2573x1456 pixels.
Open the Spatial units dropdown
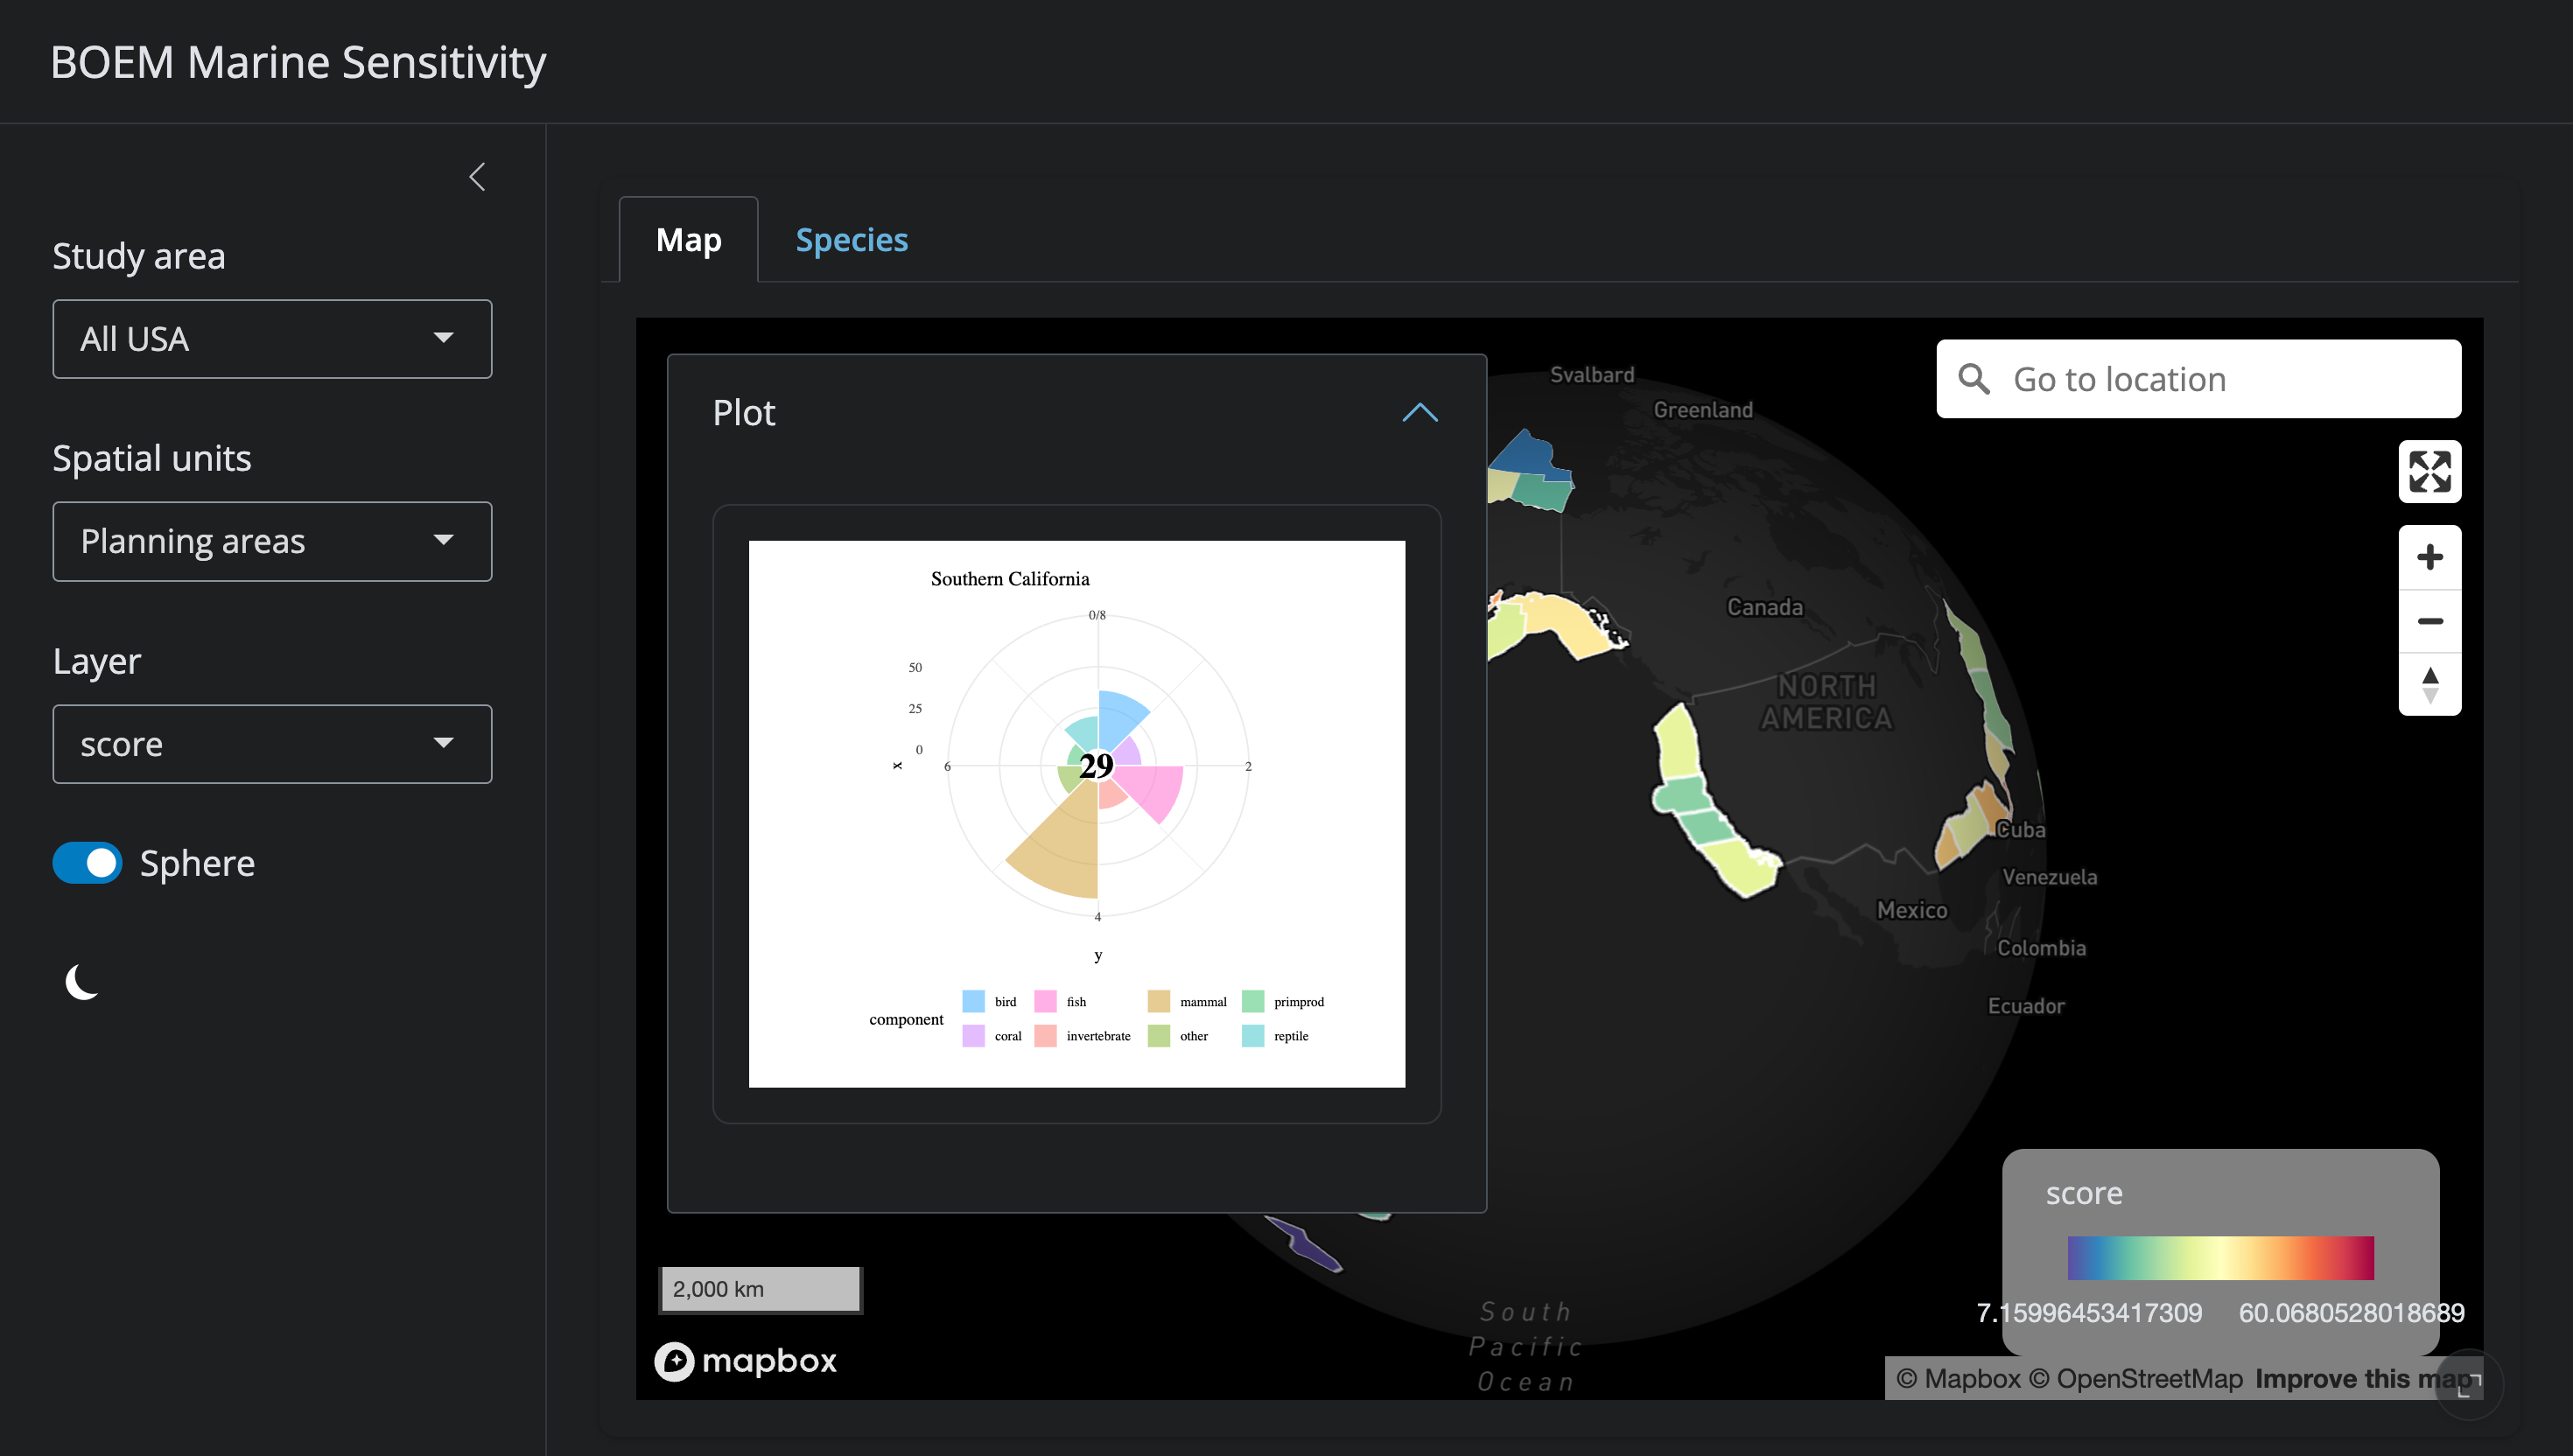coord(272,541)
